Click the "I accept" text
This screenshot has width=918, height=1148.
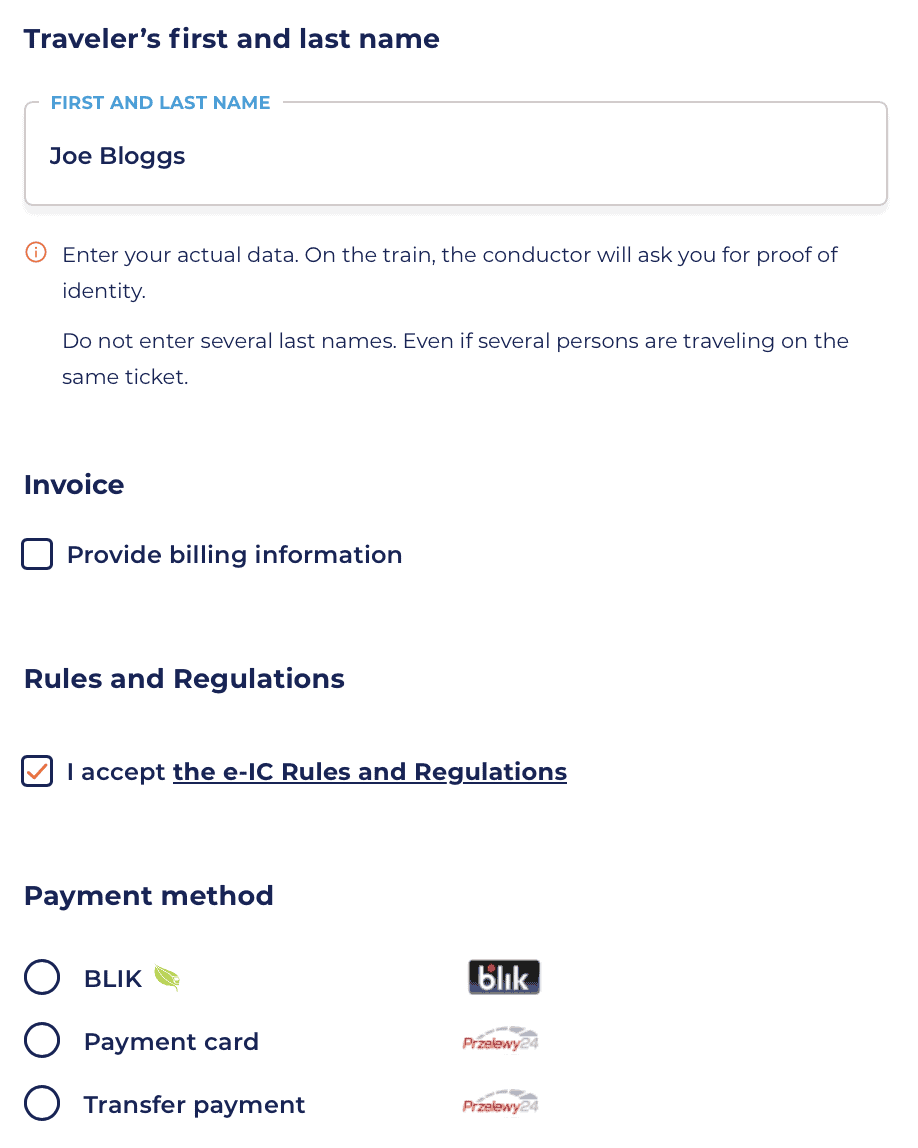[x=116, y=772]
